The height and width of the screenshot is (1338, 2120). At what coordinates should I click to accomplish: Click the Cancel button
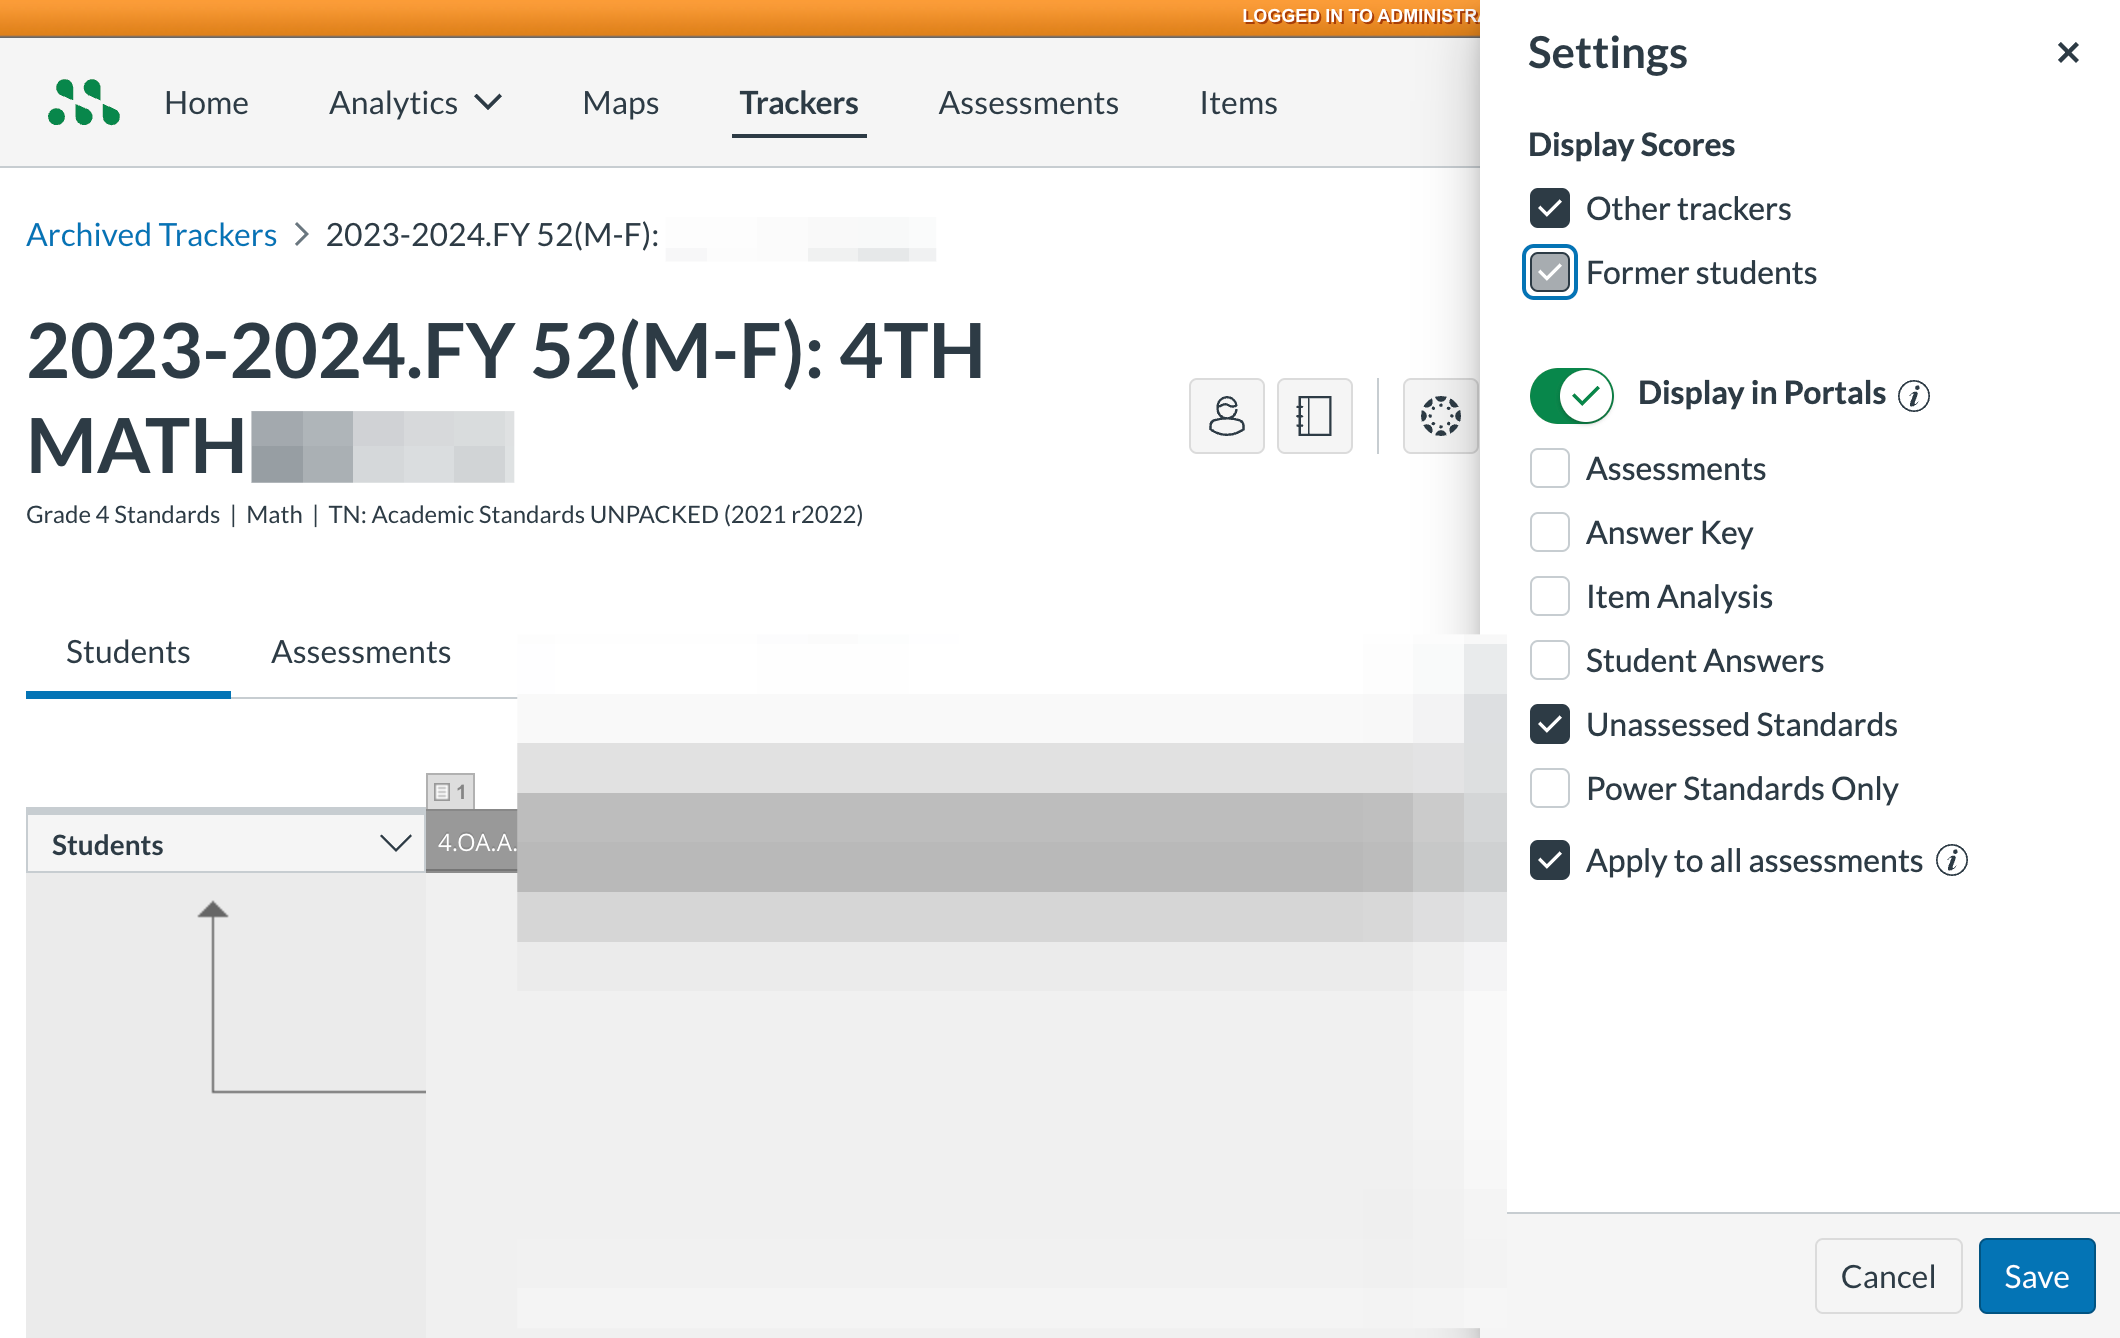tap(1888, 1276)
